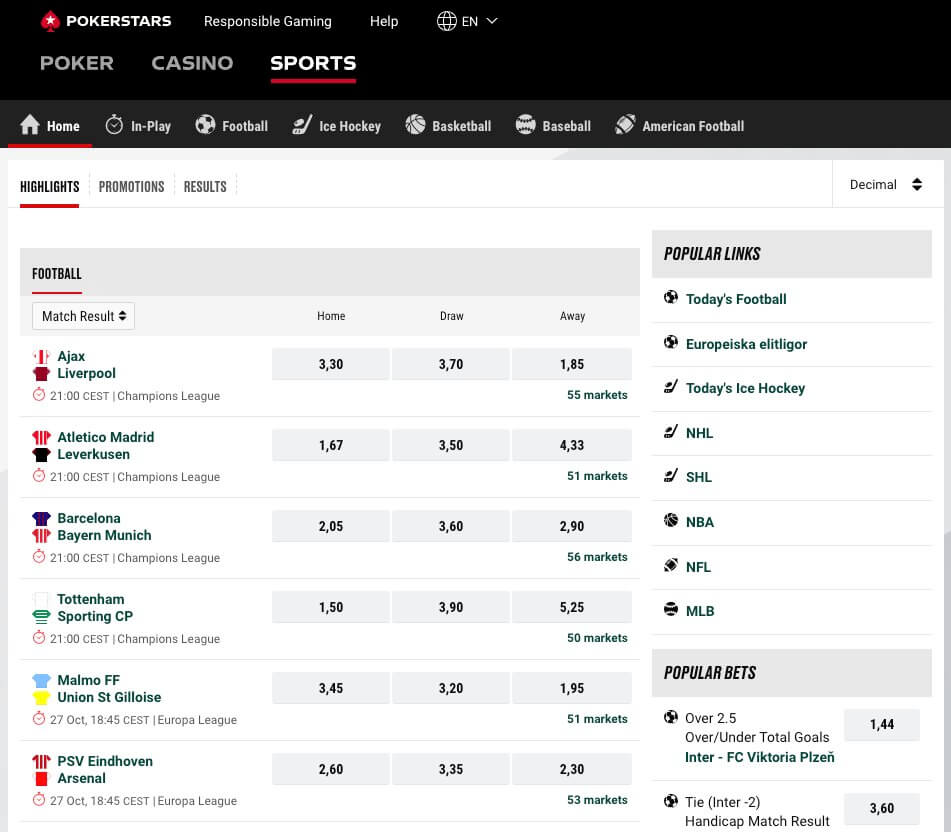This screenshot has height=832, width=951.
Task: Select the Football section heading tab
Action: pos(56,274)
